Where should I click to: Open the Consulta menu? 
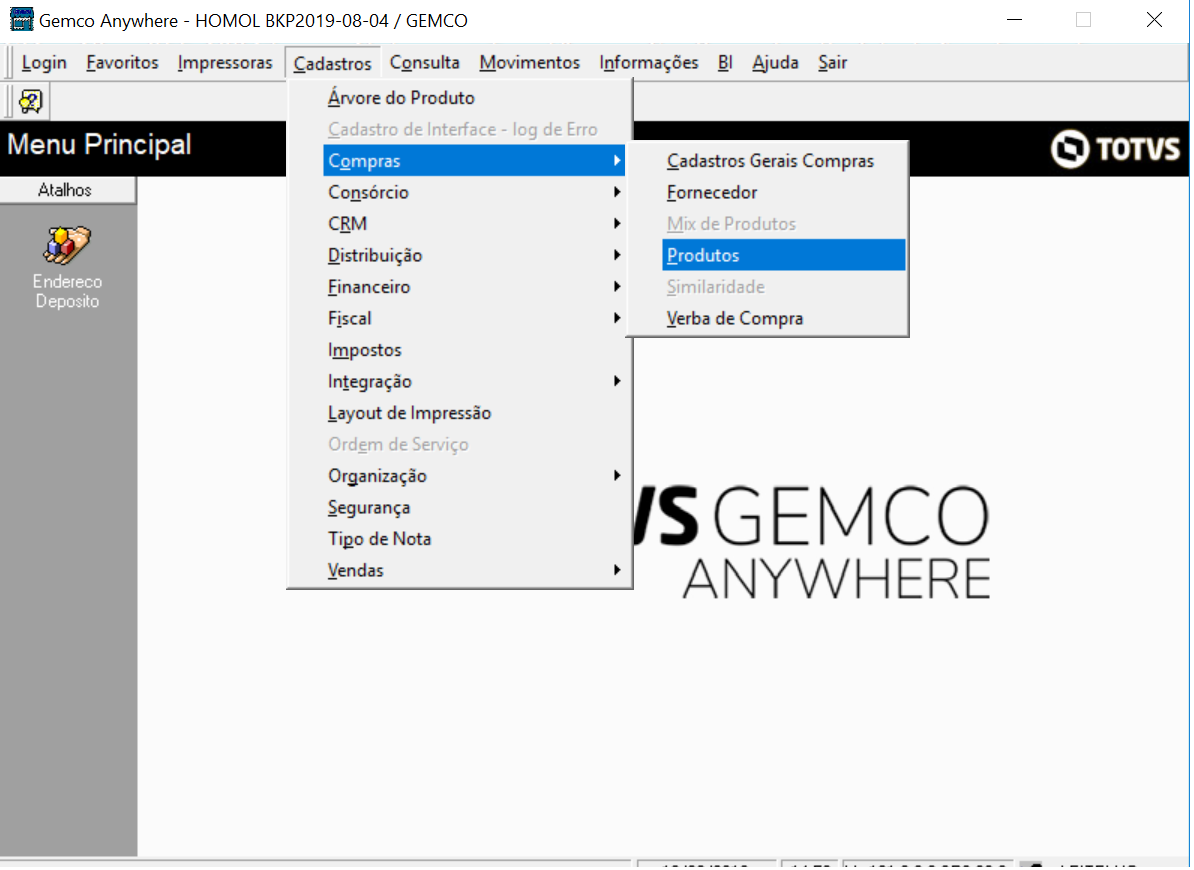pos(424,62)
